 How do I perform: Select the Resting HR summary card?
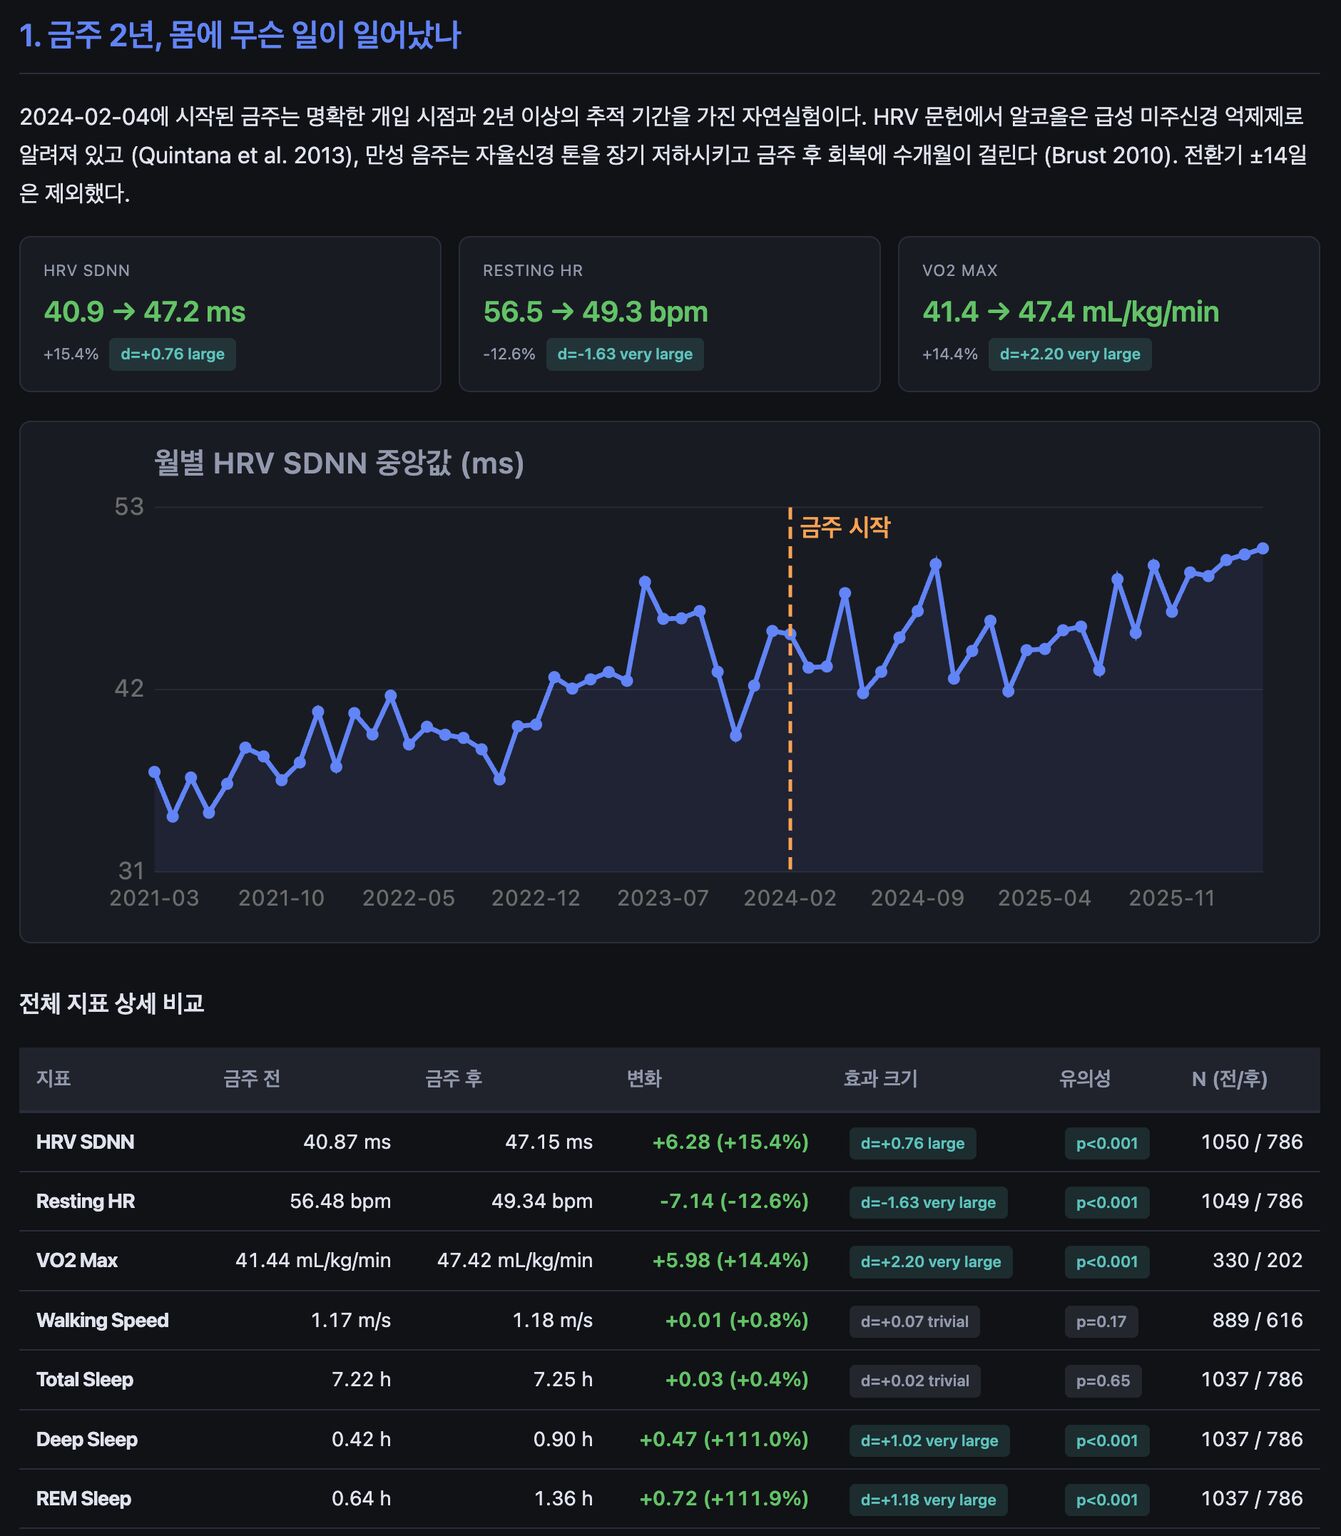(x=668, y=313)
